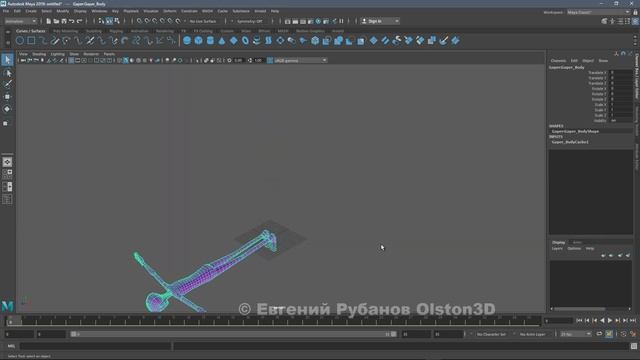Open the Windows menu
Screen dimensions: 640x360
pos(99,11)
